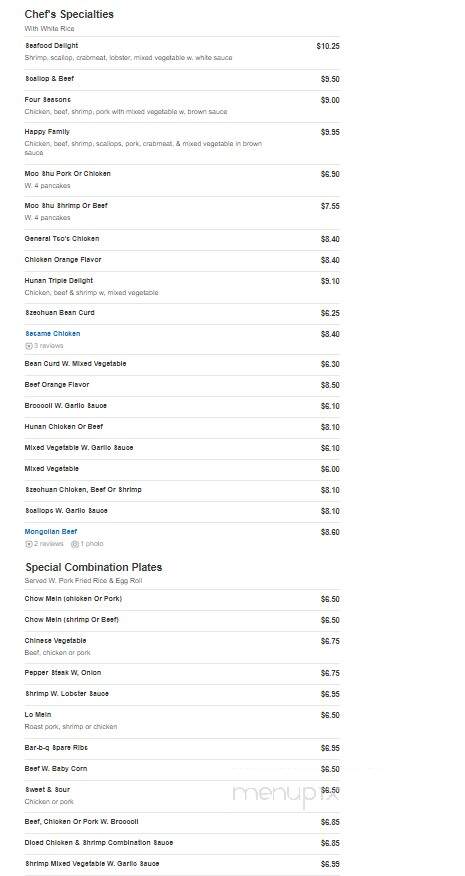Viewport: 465px width, 876px height.
Task: Open the 1 photo link under Mongolian Beef
Action: tap(92, 544)
